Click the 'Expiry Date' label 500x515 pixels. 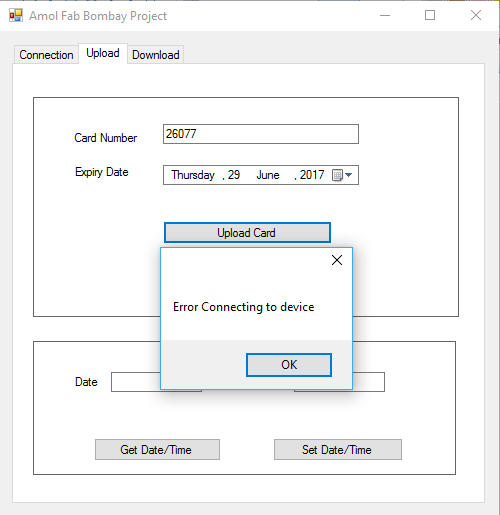[102, 172]
